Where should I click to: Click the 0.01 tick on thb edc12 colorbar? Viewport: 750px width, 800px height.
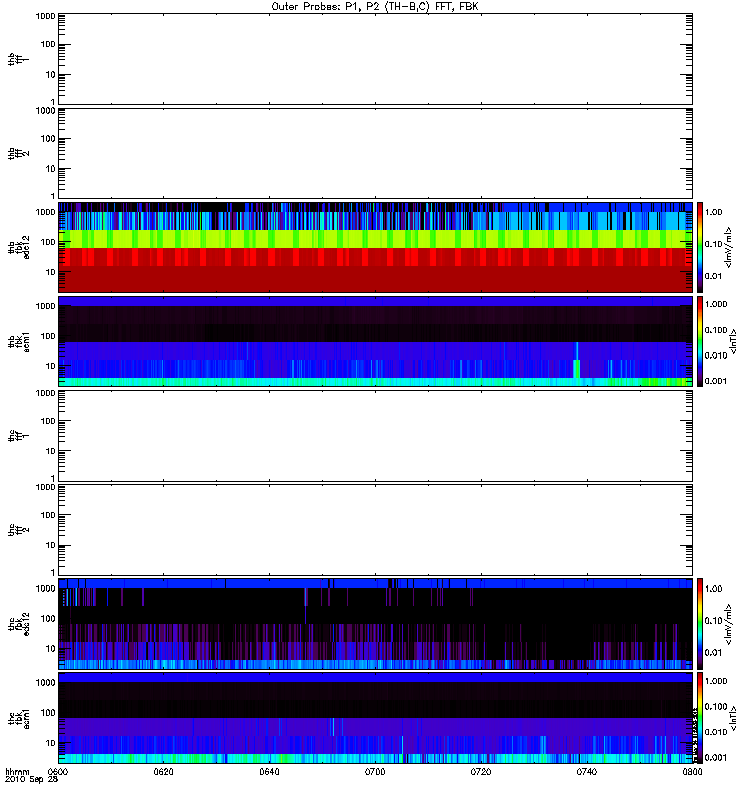pyautogui.click(x=713, y=276)
